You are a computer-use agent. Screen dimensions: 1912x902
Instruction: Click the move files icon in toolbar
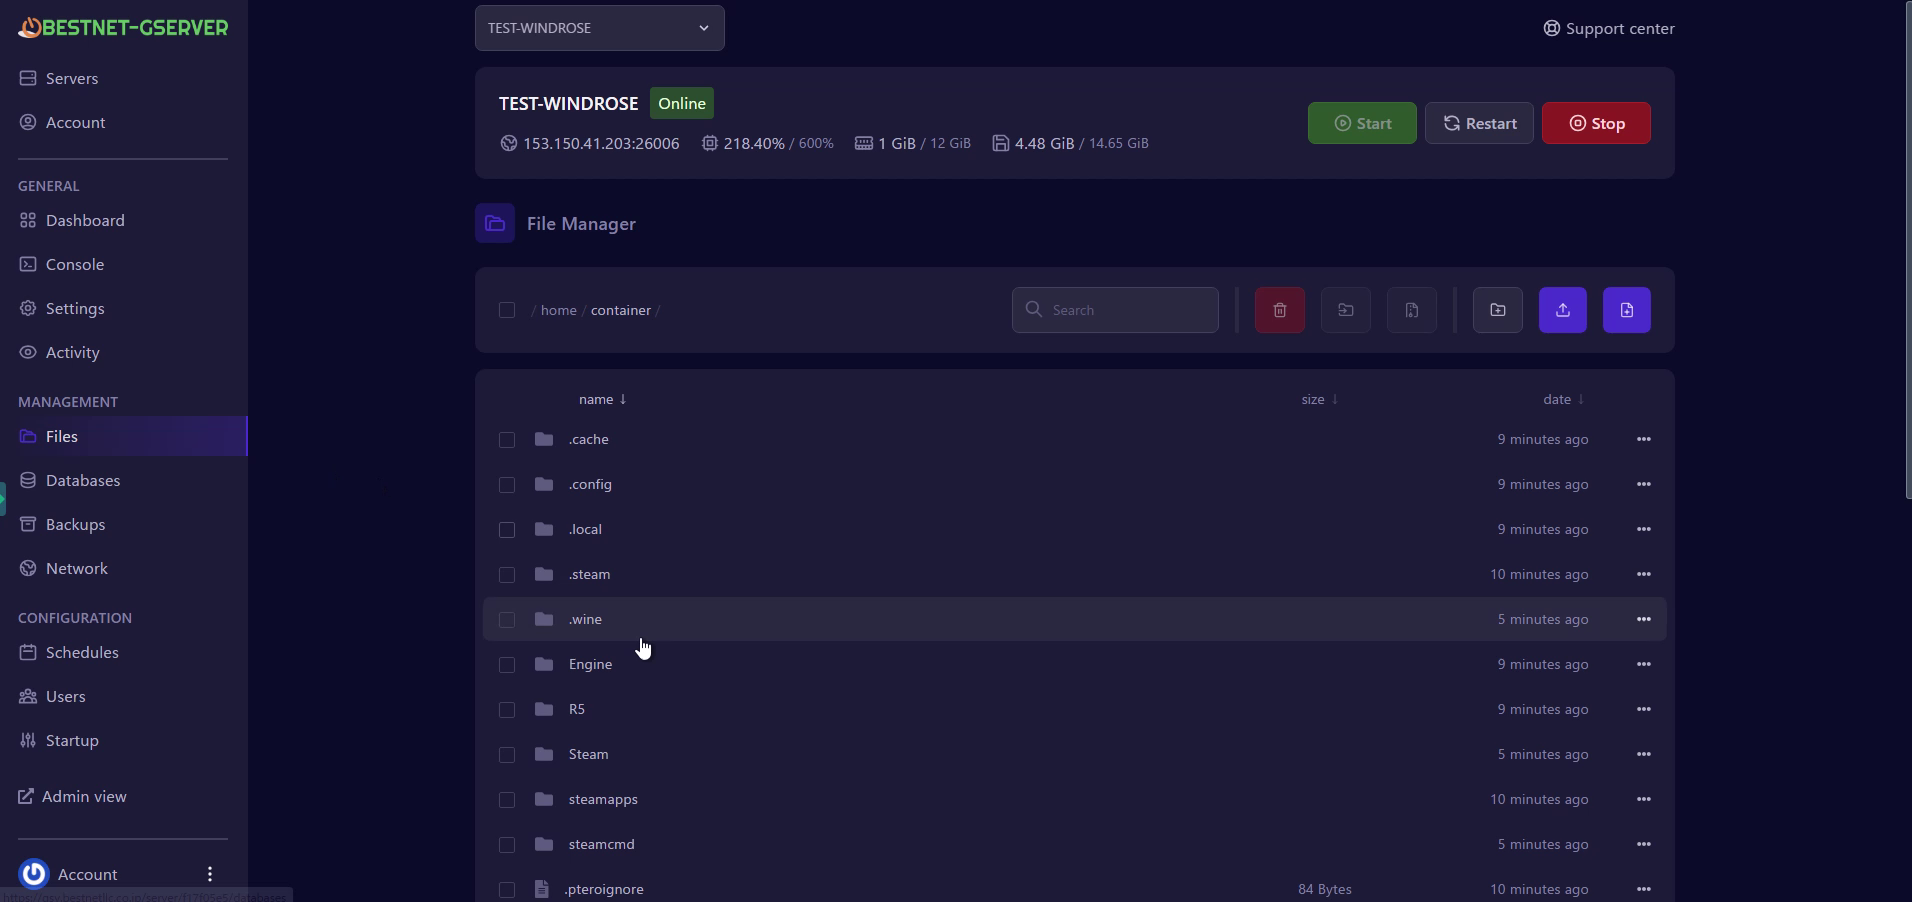point(1345,310)
